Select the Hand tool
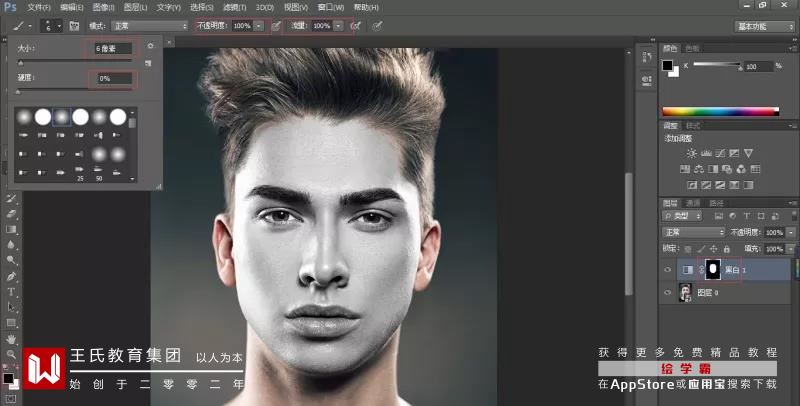Viewport: 800px width, 406px height. (11, 339)
